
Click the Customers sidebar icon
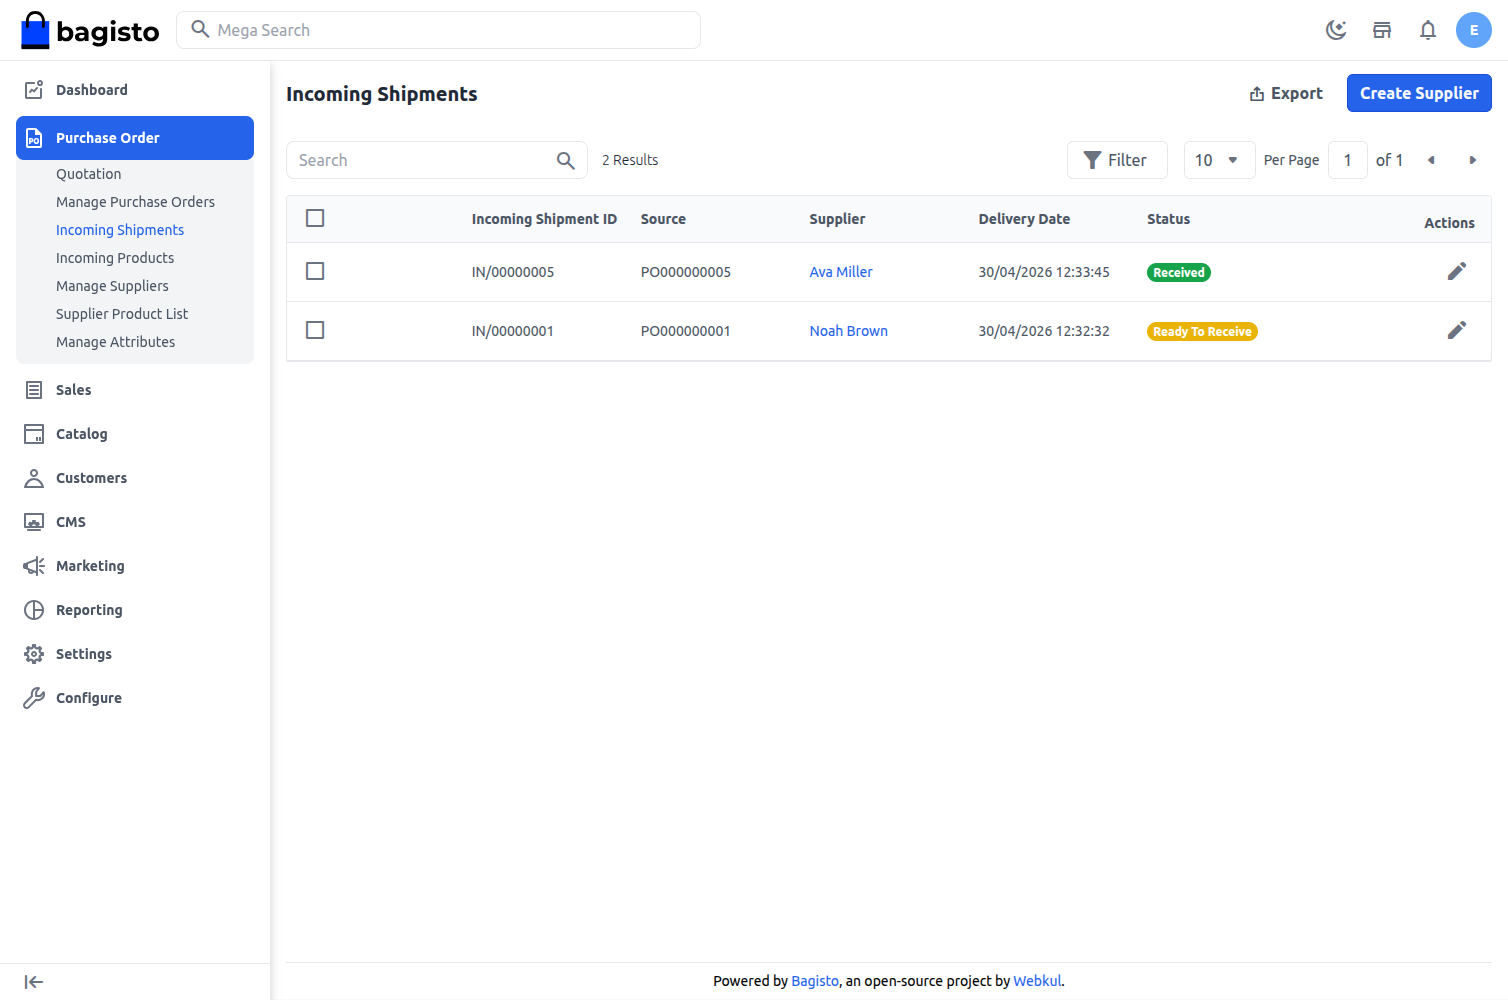[34, 477]
